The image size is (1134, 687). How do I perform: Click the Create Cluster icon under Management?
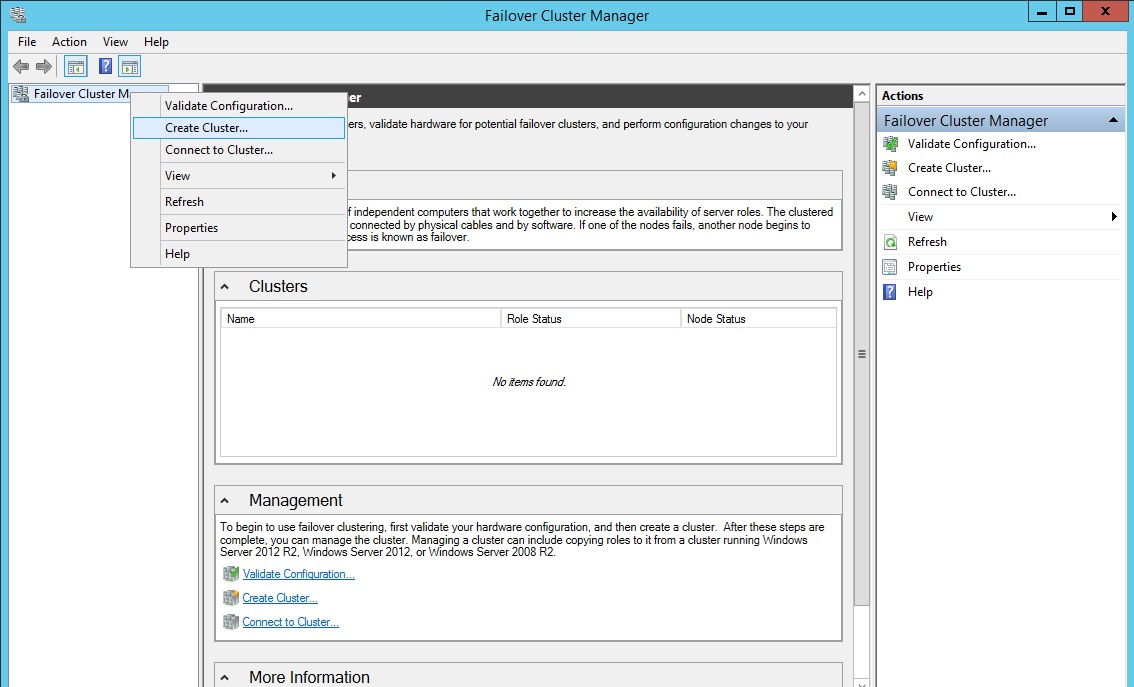(x=231, y=598)
